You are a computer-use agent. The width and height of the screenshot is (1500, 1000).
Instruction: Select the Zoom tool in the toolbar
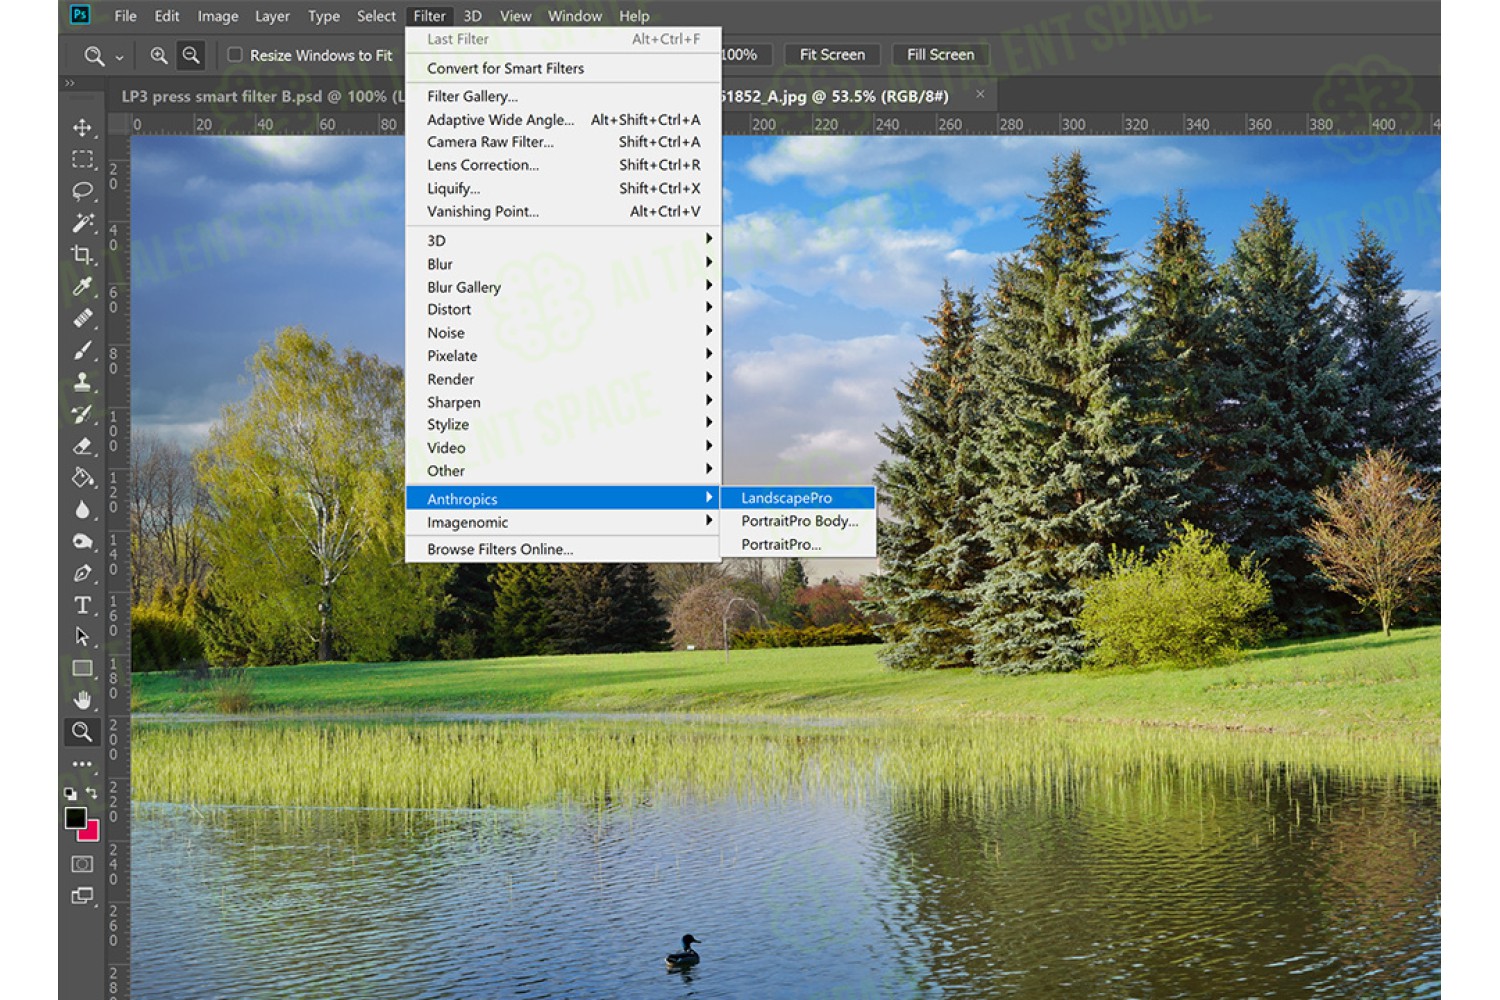click(82, 732)
